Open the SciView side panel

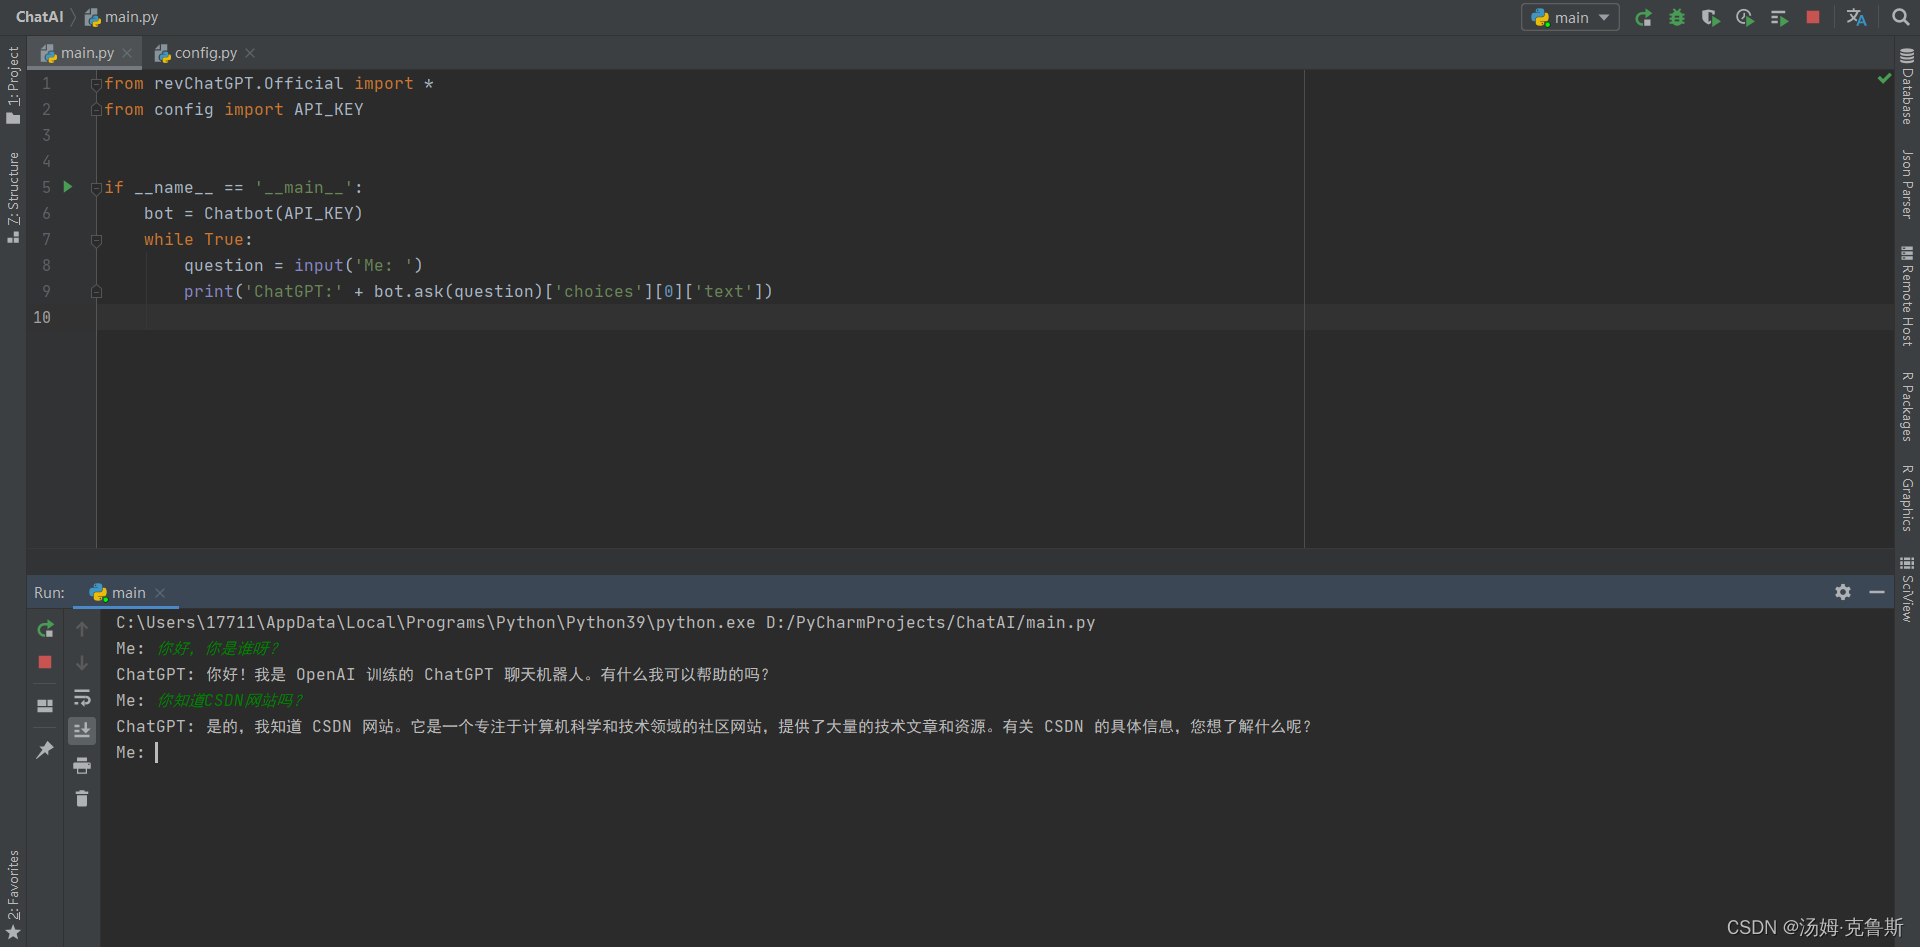point(1907,589)
